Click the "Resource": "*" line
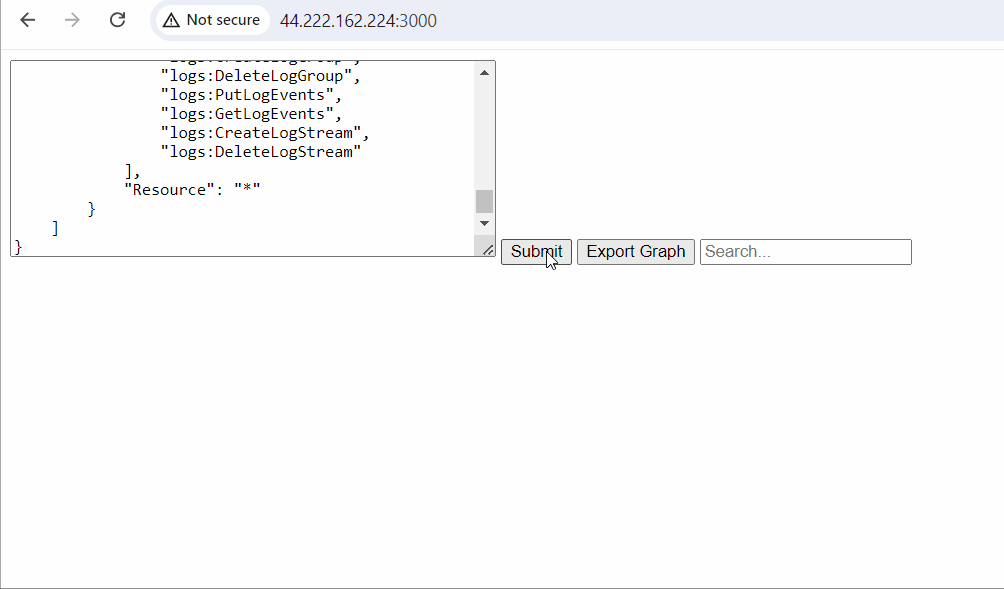The width and height of the screenshot is (1004, 589). click(192, 190)
